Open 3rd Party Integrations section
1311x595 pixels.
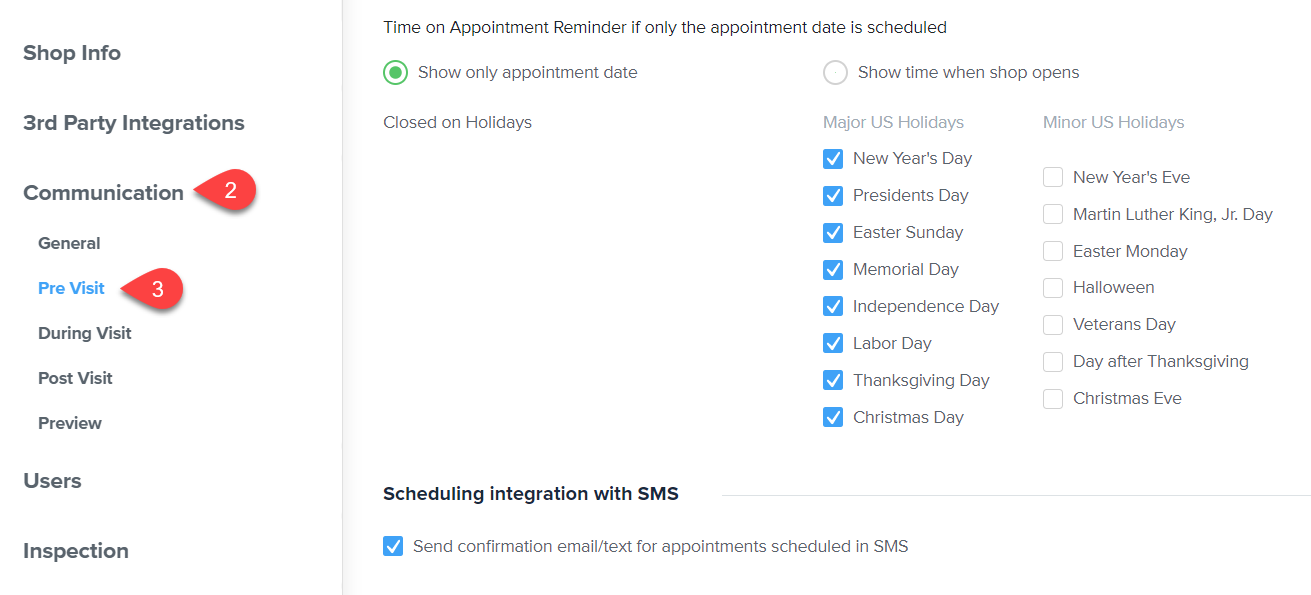coord(134,123)
